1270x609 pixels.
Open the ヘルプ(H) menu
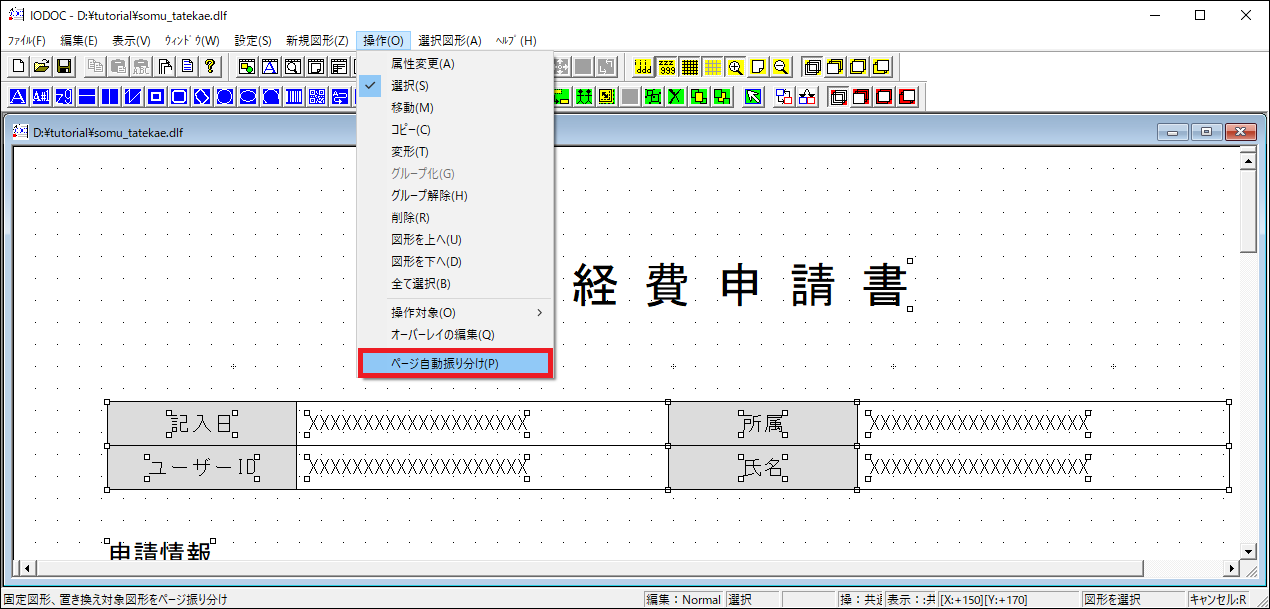516,41
